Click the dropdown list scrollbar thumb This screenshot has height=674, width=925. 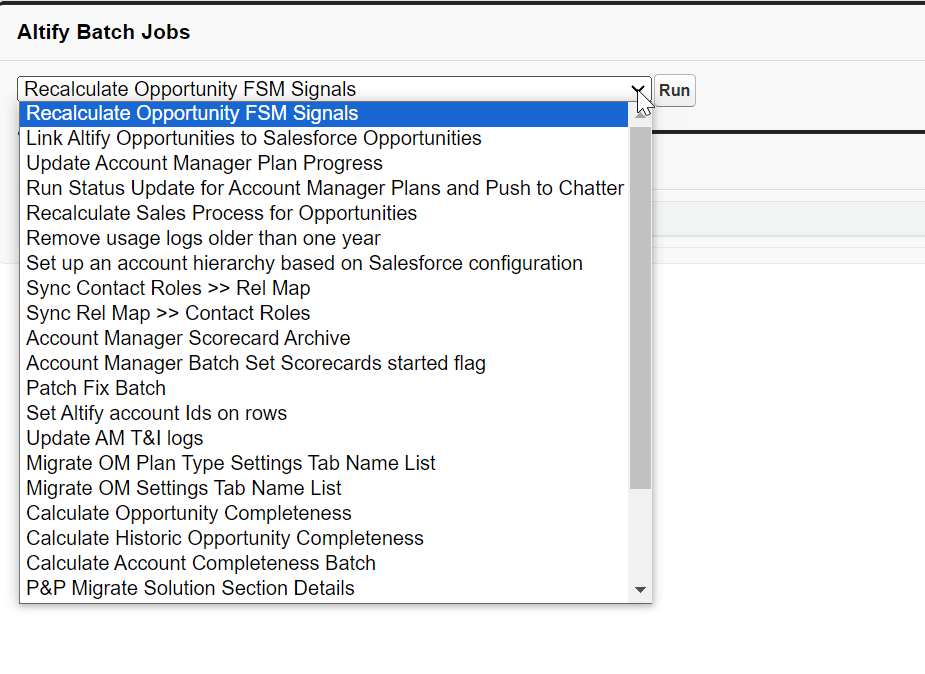pyautogui.click(x=640, y=307)
